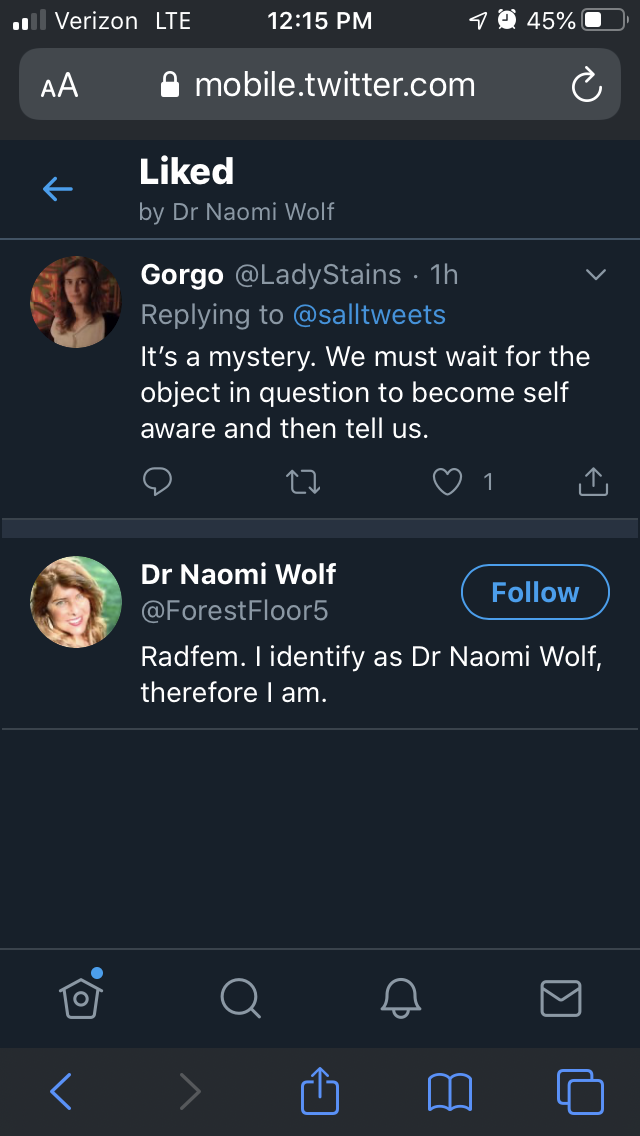Show all Safari tabs
This screenshot has height=1136, width=640.
coord(580,1091)
